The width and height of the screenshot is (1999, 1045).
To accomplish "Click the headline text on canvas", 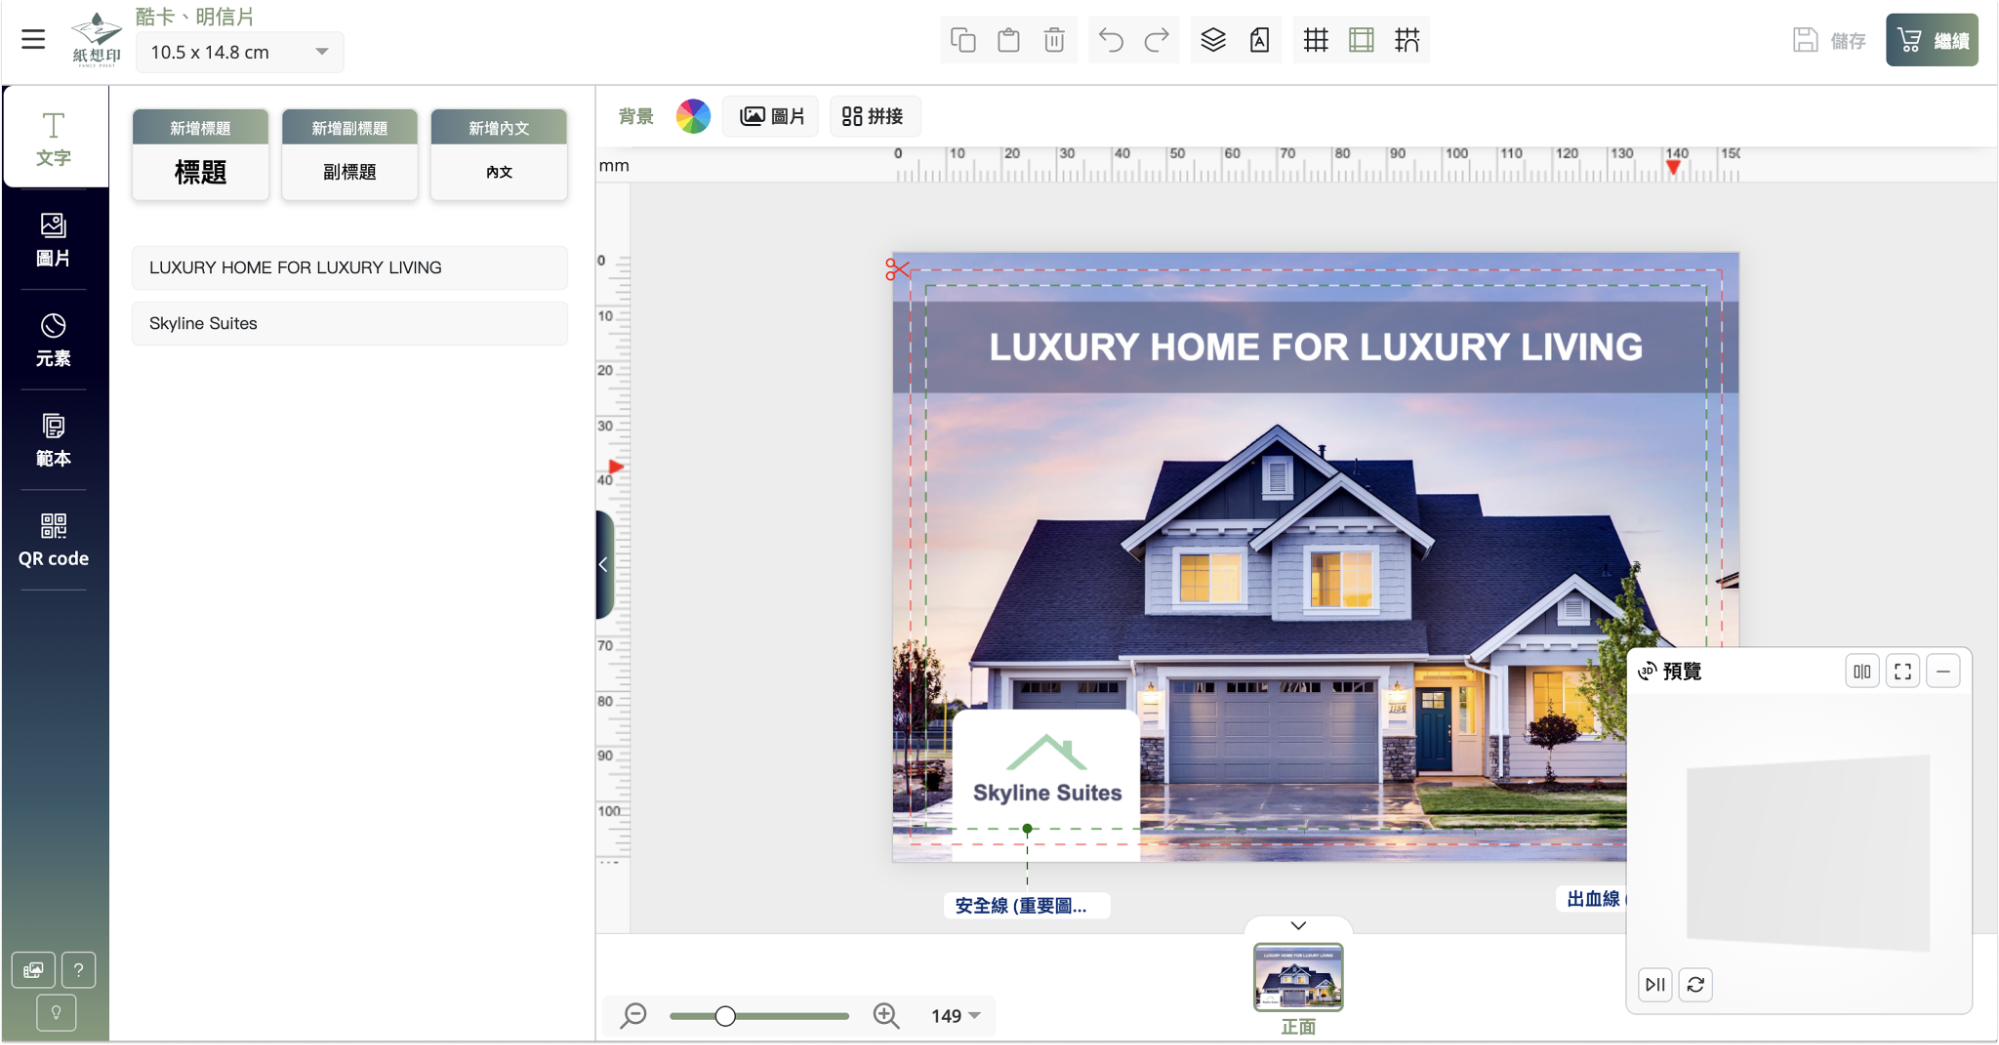I will point(1315,347).
